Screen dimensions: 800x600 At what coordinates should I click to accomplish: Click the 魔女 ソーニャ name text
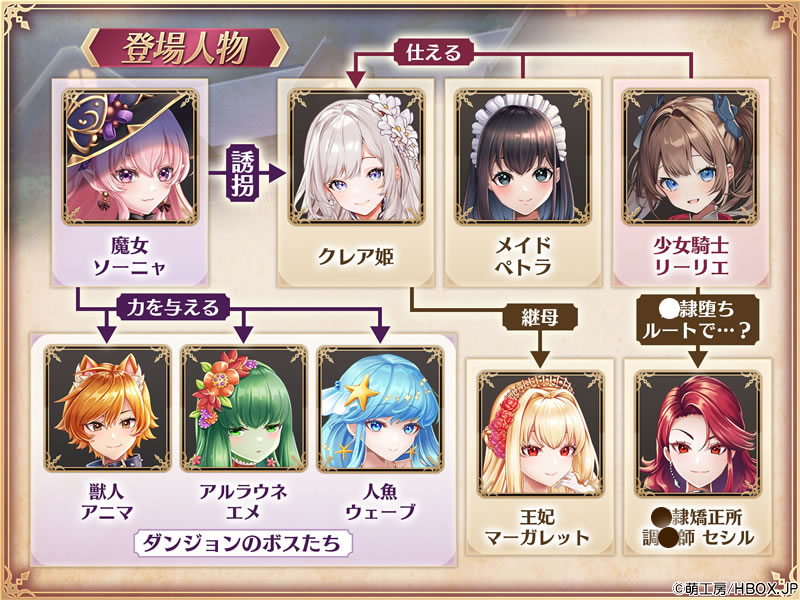coord(130,257)
